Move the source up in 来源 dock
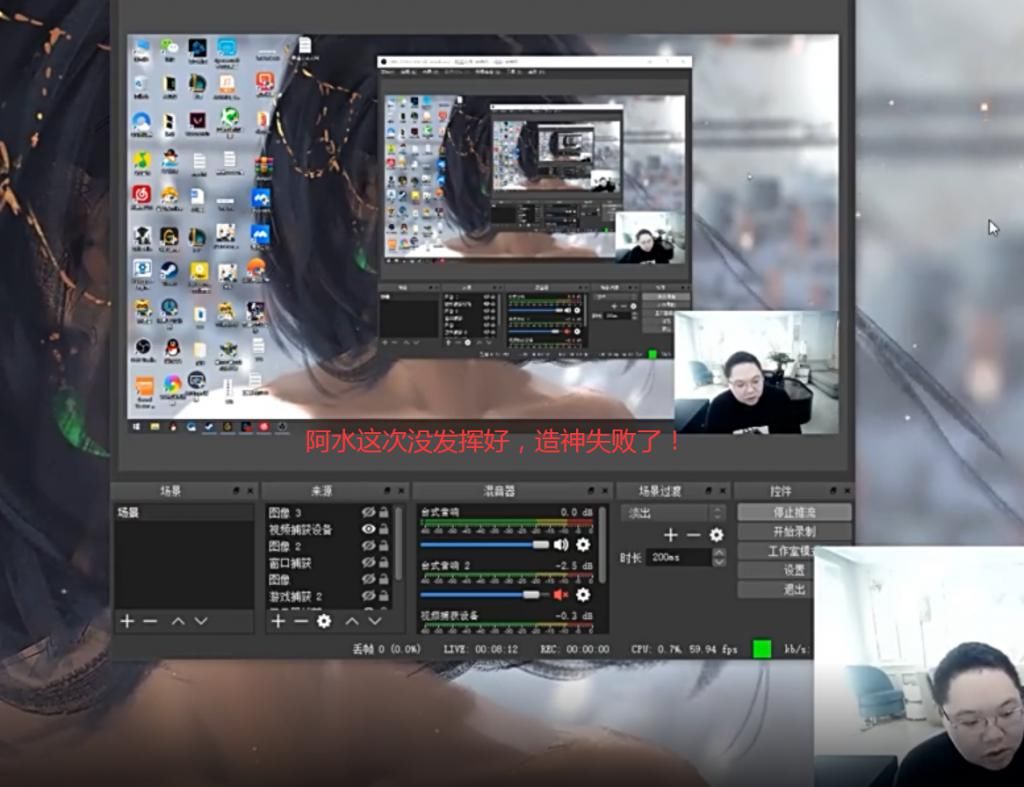The image size is (1024, 787). click(352, 621)
